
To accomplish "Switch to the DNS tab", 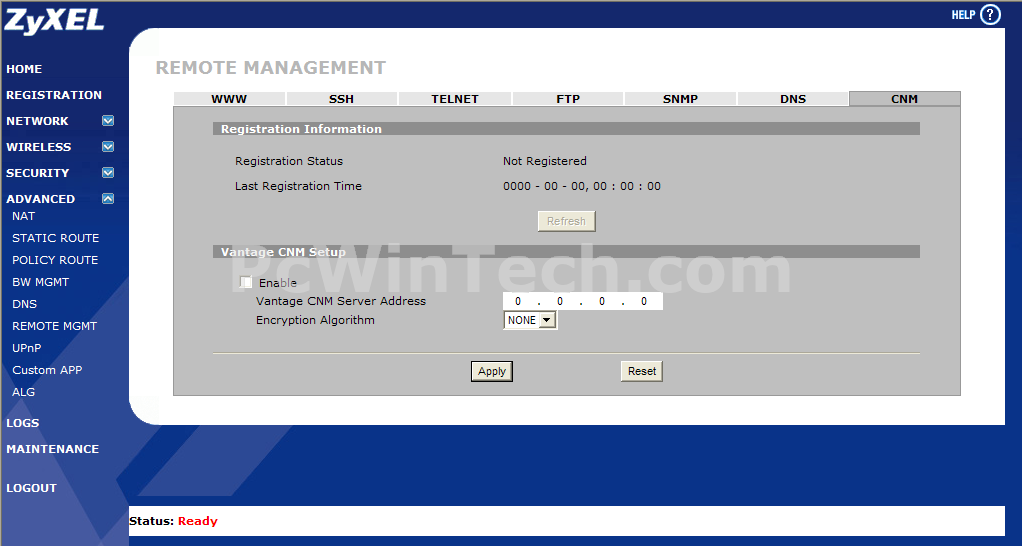I will pos(793,98).
